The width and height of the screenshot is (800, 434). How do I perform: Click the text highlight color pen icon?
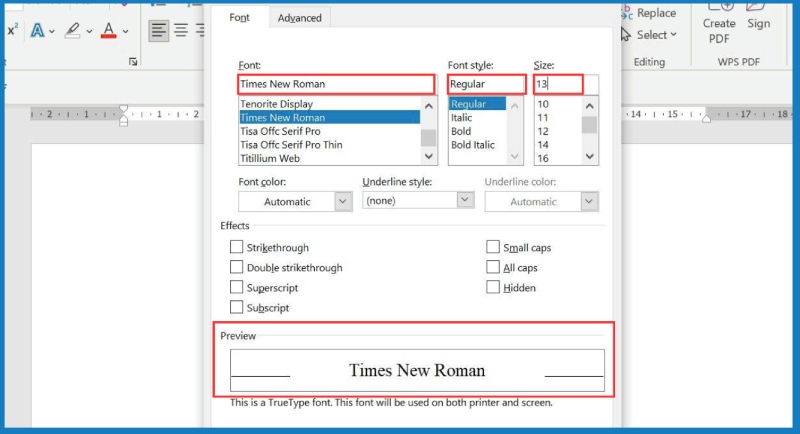[72, 30]
